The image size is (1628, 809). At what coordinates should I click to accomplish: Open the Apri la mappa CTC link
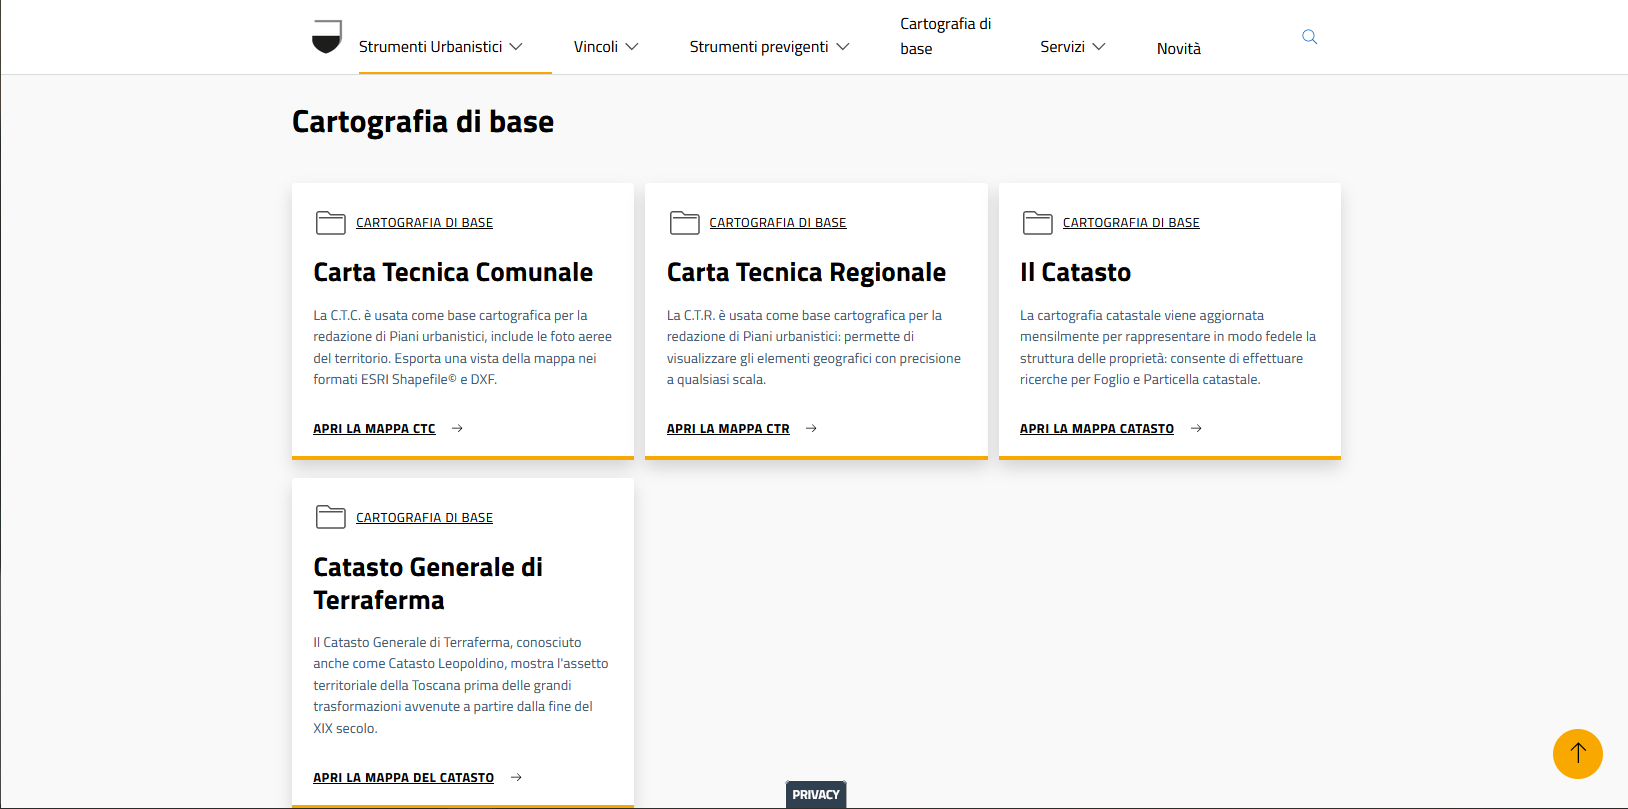click(x=374, y=428)
